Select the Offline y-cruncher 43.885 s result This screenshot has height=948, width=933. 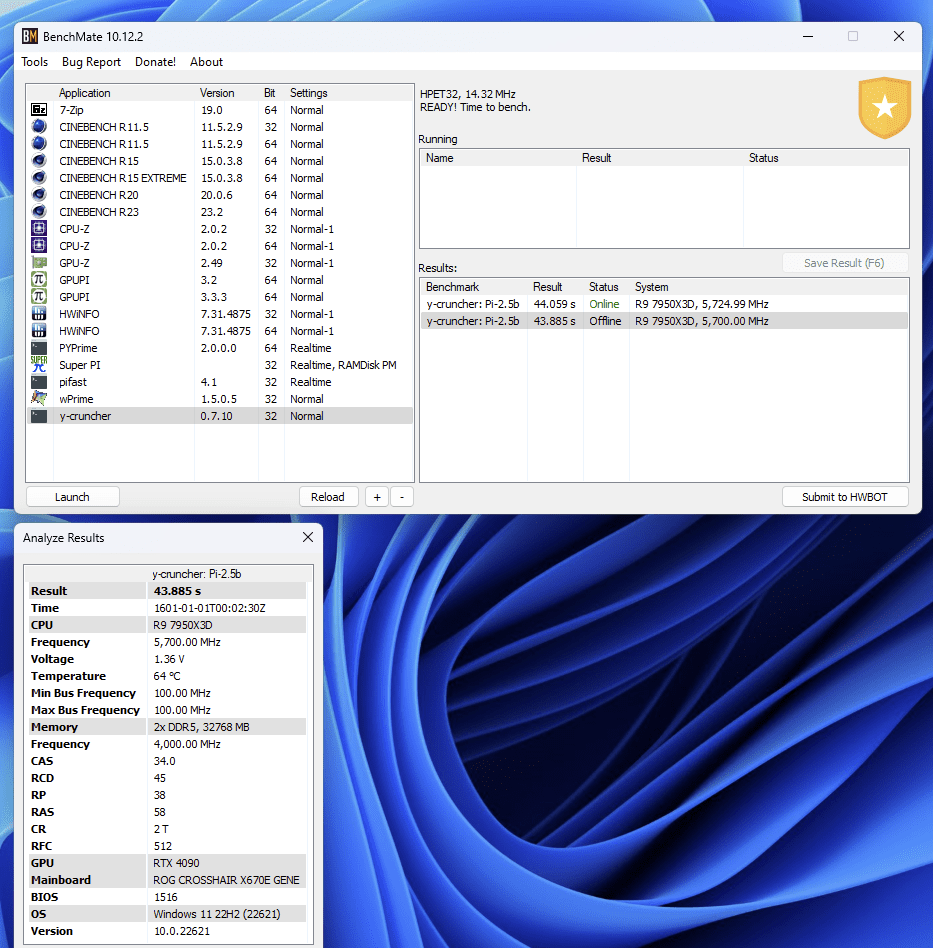[664, 321]
